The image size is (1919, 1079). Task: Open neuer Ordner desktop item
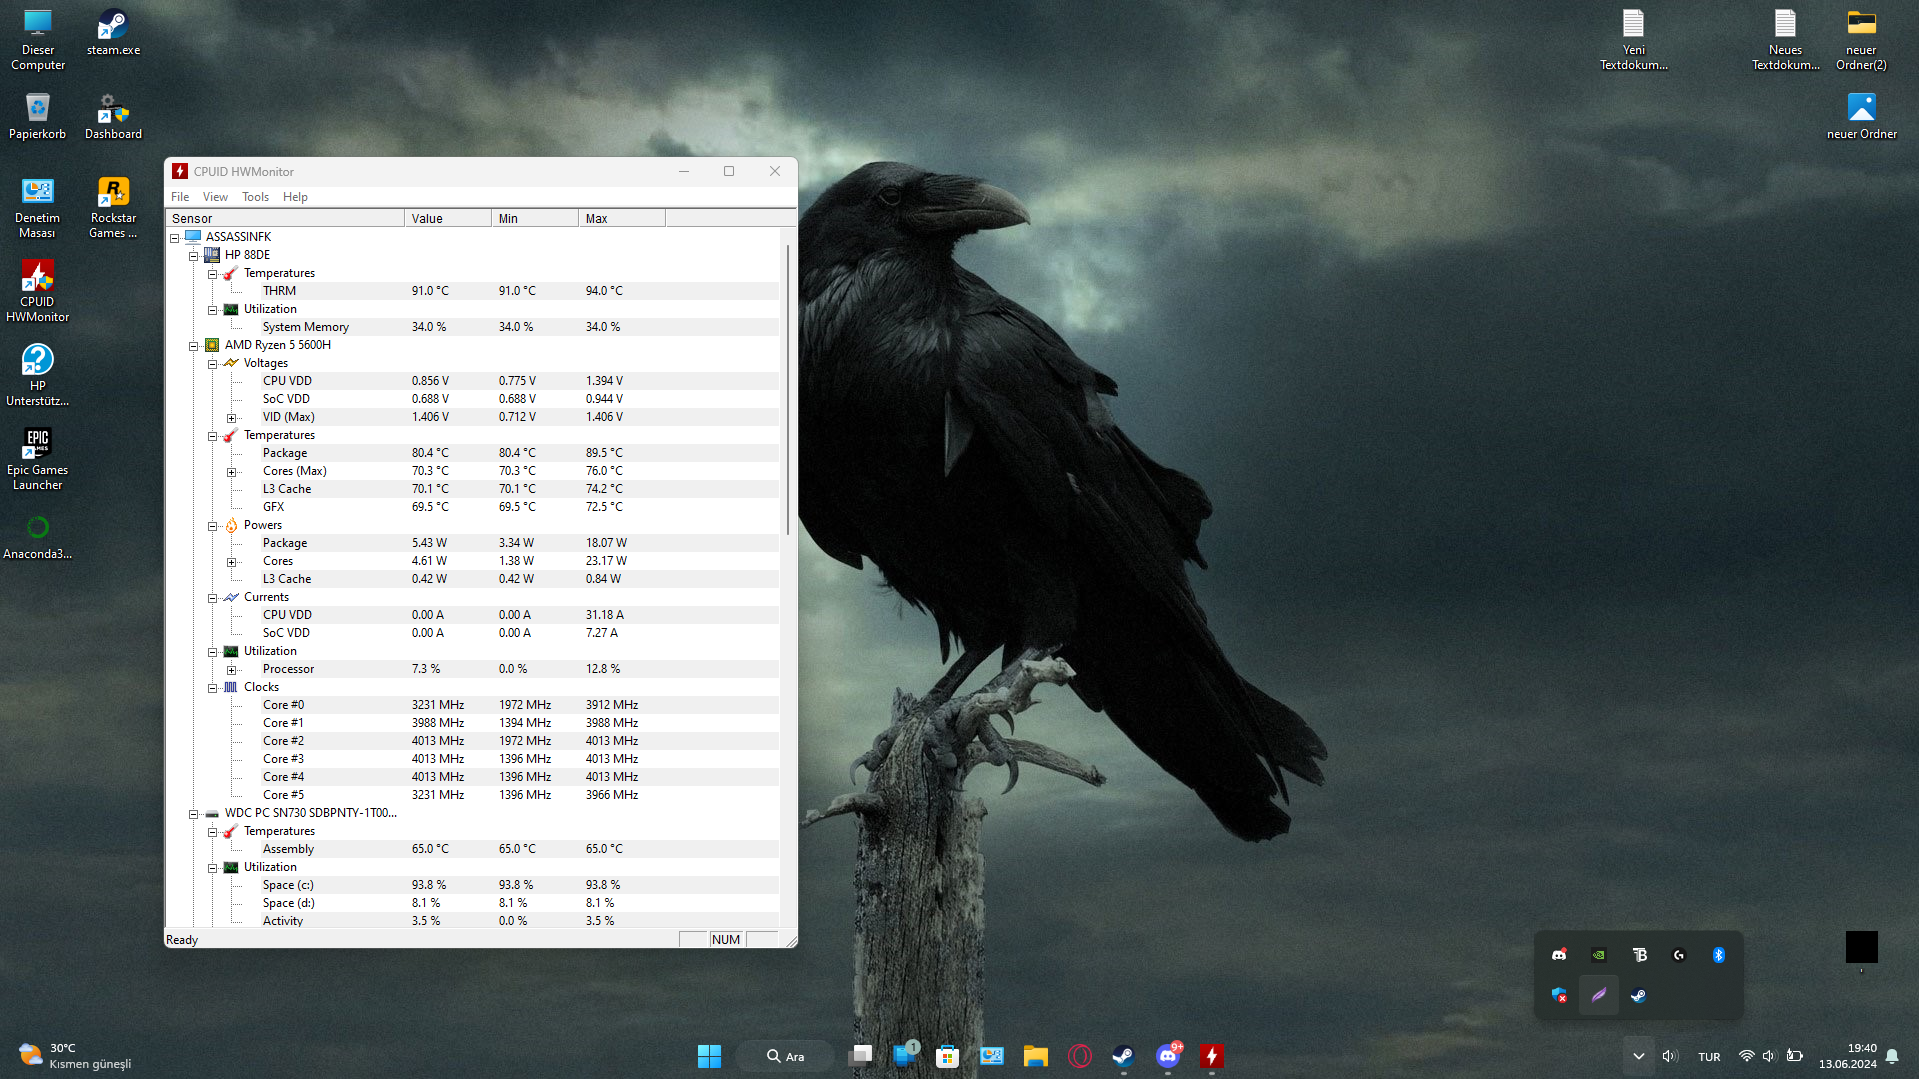point(1861,117)
